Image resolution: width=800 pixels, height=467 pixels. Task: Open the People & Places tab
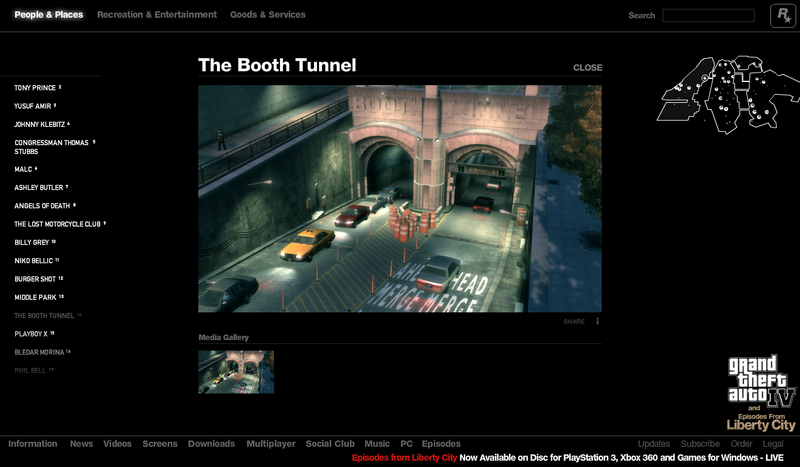(x=48, y=15)
